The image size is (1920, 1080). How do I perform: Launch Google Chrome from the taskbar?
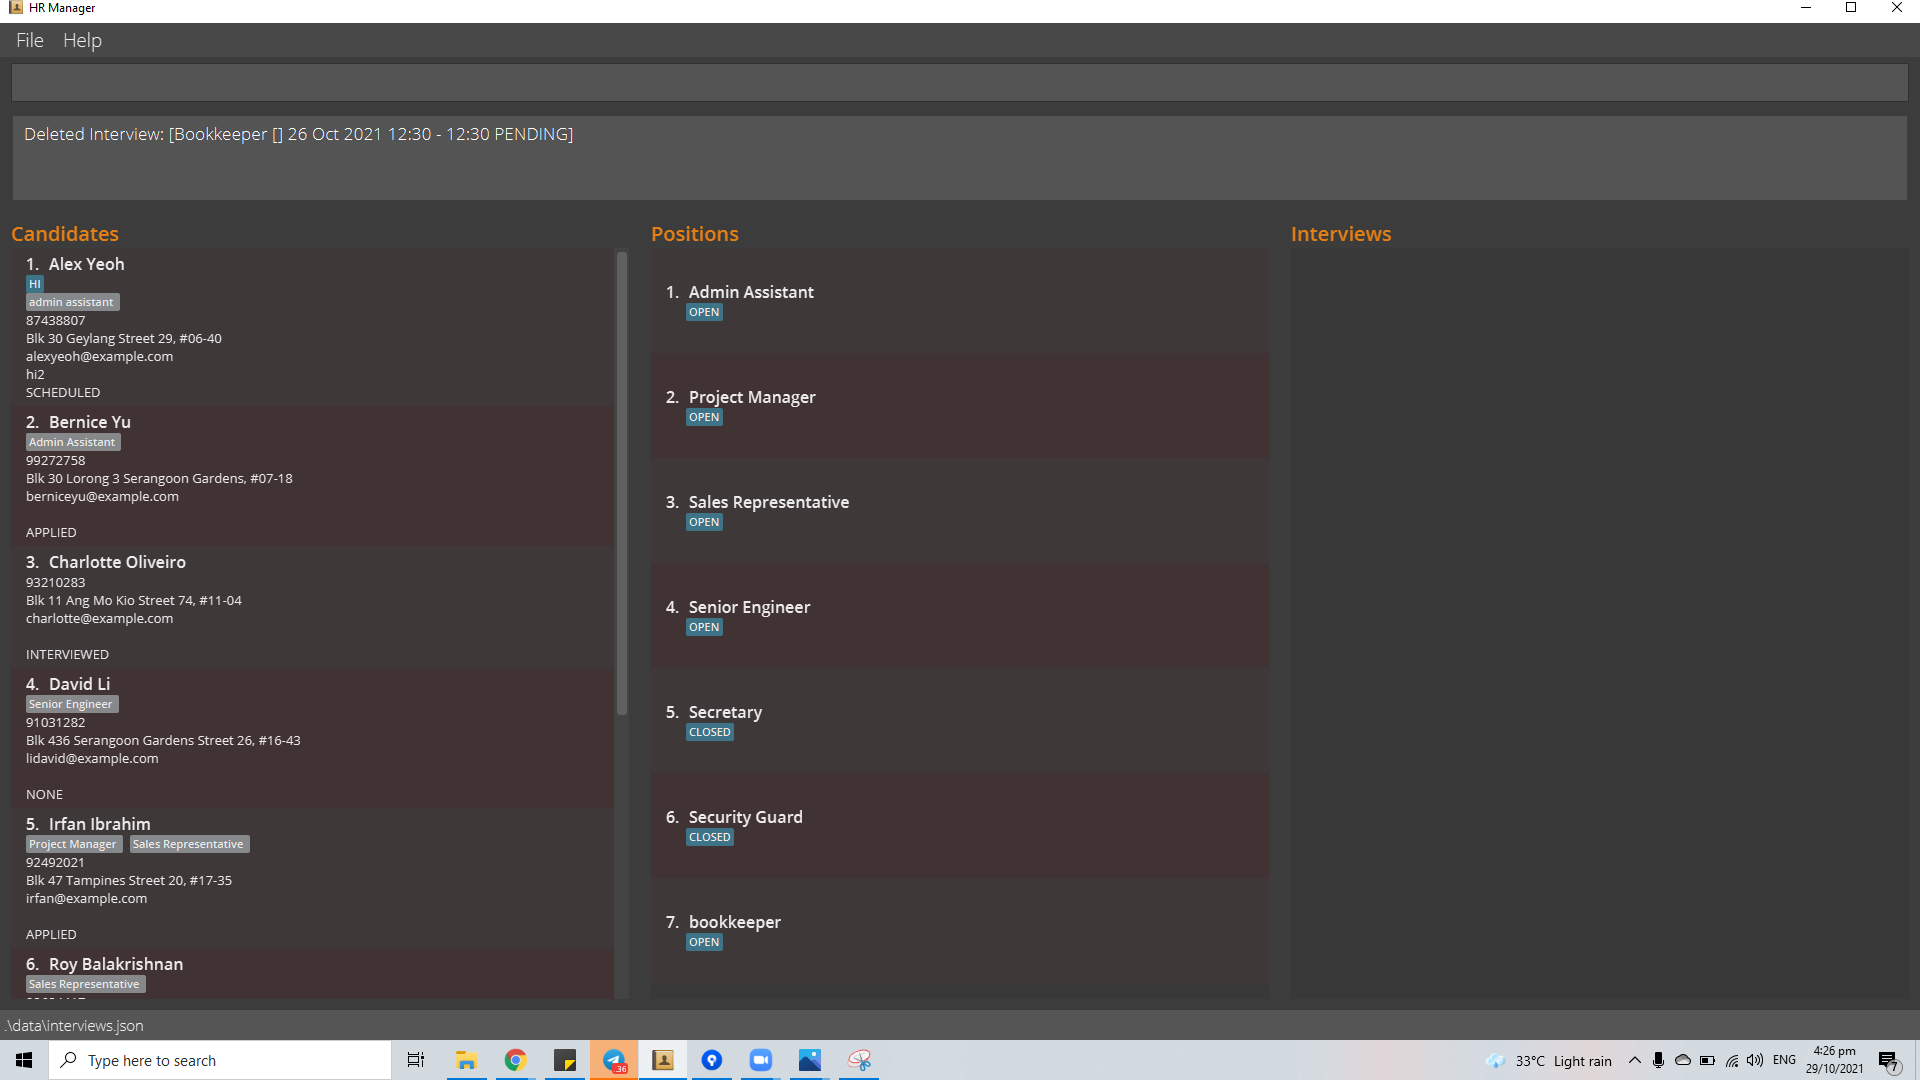[515, 1060]
